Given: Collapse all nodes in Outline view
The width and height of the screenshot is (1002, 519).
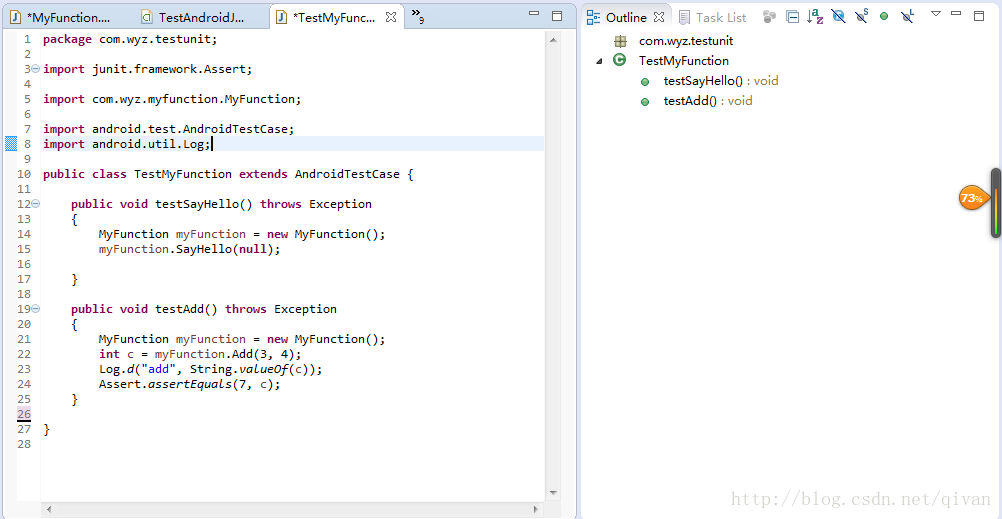Looking at the screenshot, I should click(792, 17).
